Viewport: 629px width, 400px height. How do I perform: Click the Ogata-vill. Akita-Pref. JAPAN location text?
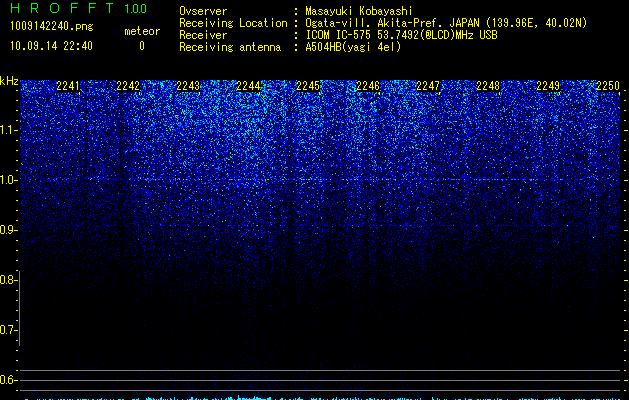tap(446, 23)
